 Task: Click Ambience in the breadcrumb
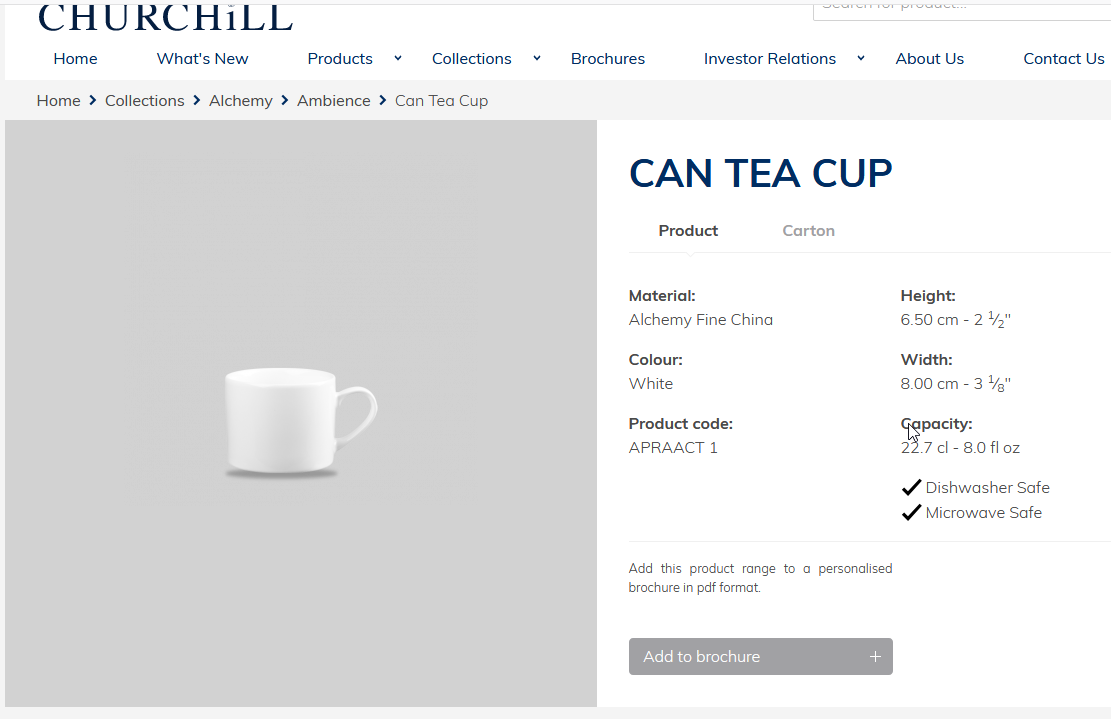[334, 101]
